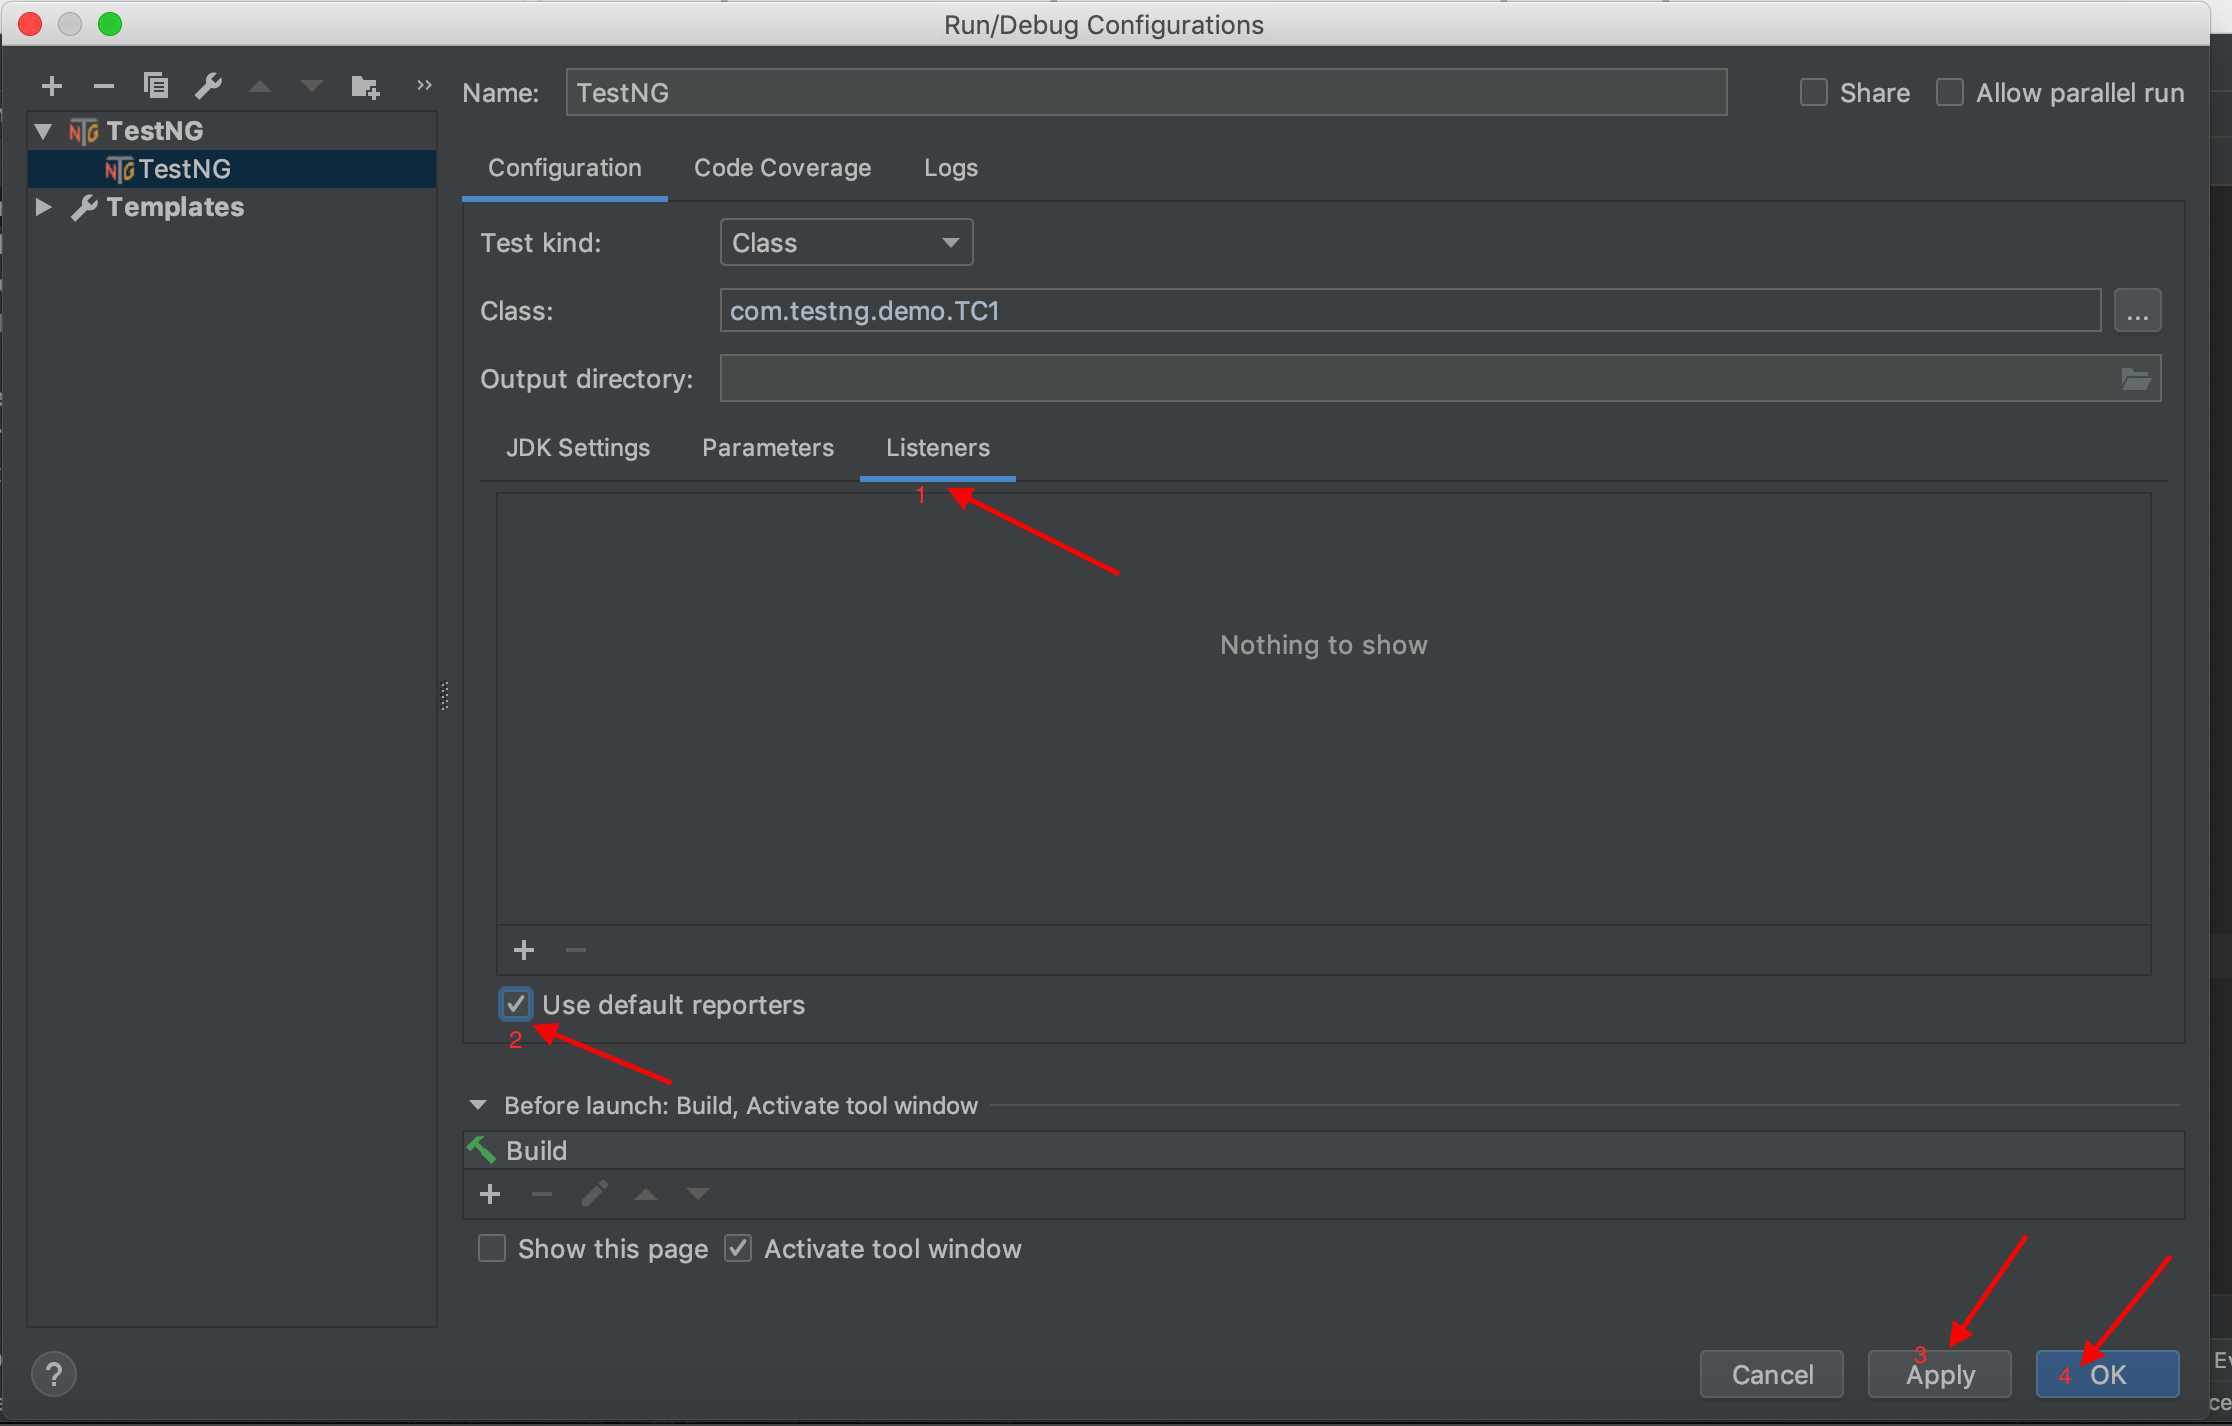
Task: Remove listener with minus icon
Action: point(576,950)
